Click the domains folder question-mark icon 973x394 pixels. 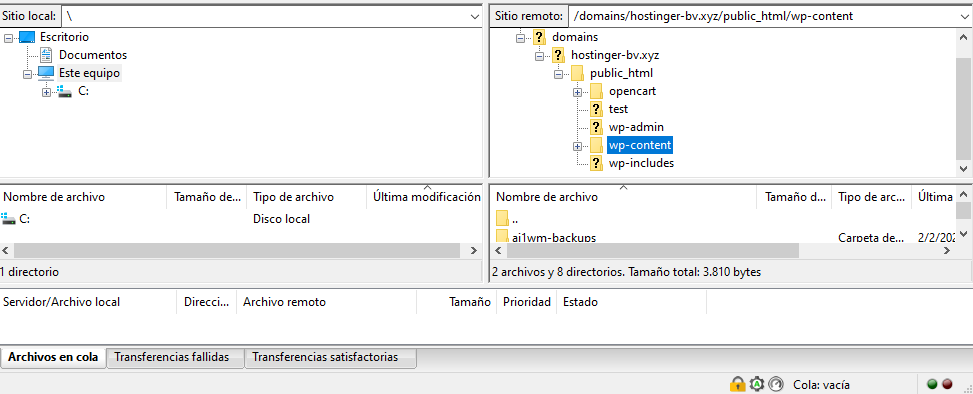539,37
